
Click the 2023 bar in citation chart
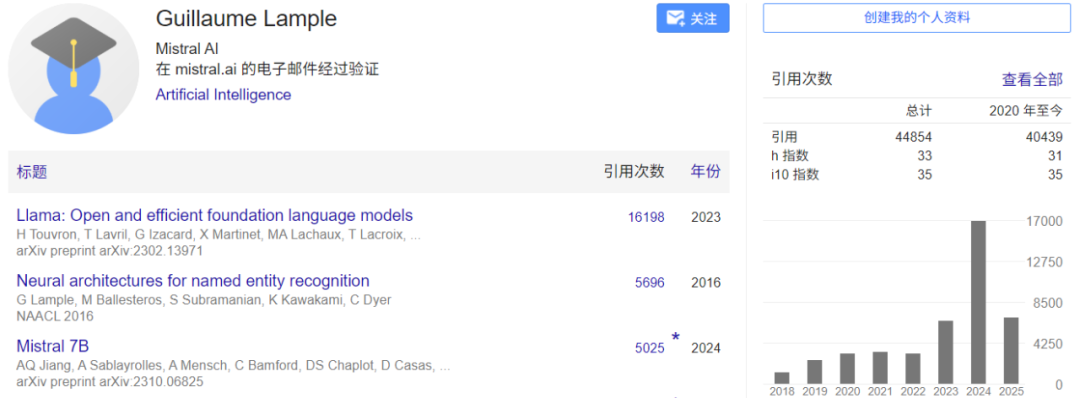pos(945,352)
